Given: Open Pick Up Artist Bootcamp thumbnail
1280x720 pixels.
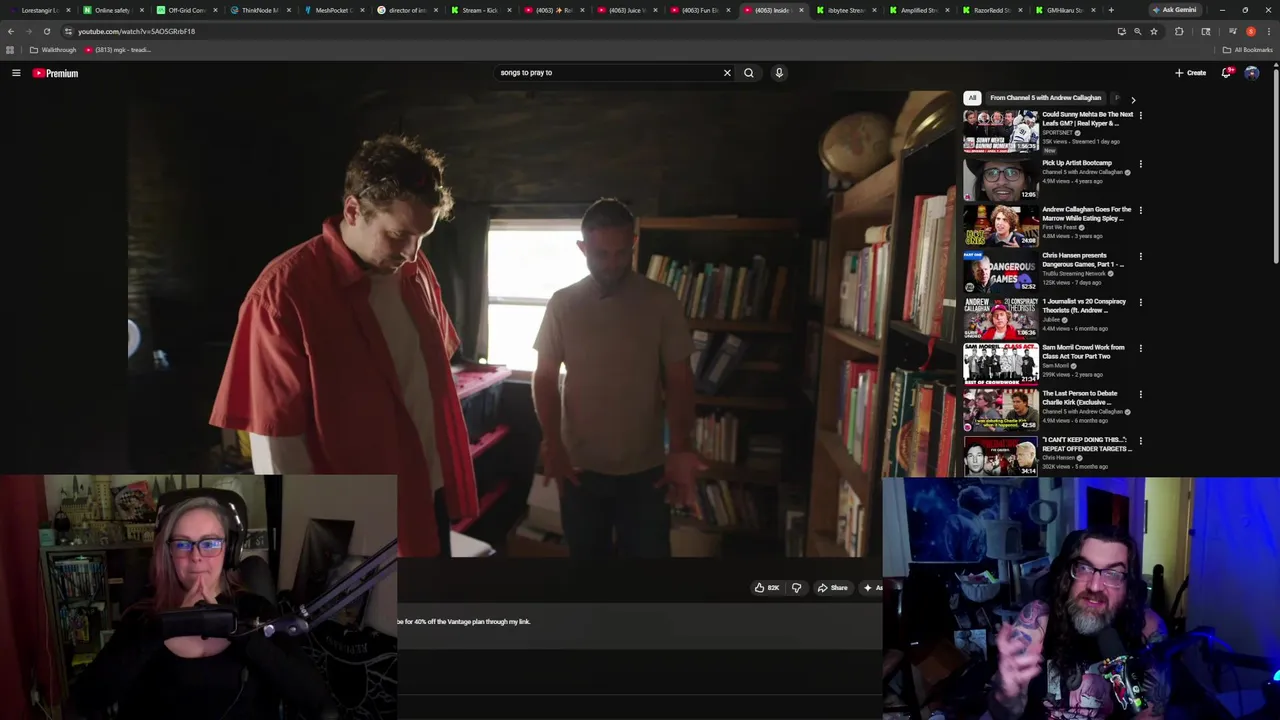Looking at the screenshot, I should [x=1001, y=179].
